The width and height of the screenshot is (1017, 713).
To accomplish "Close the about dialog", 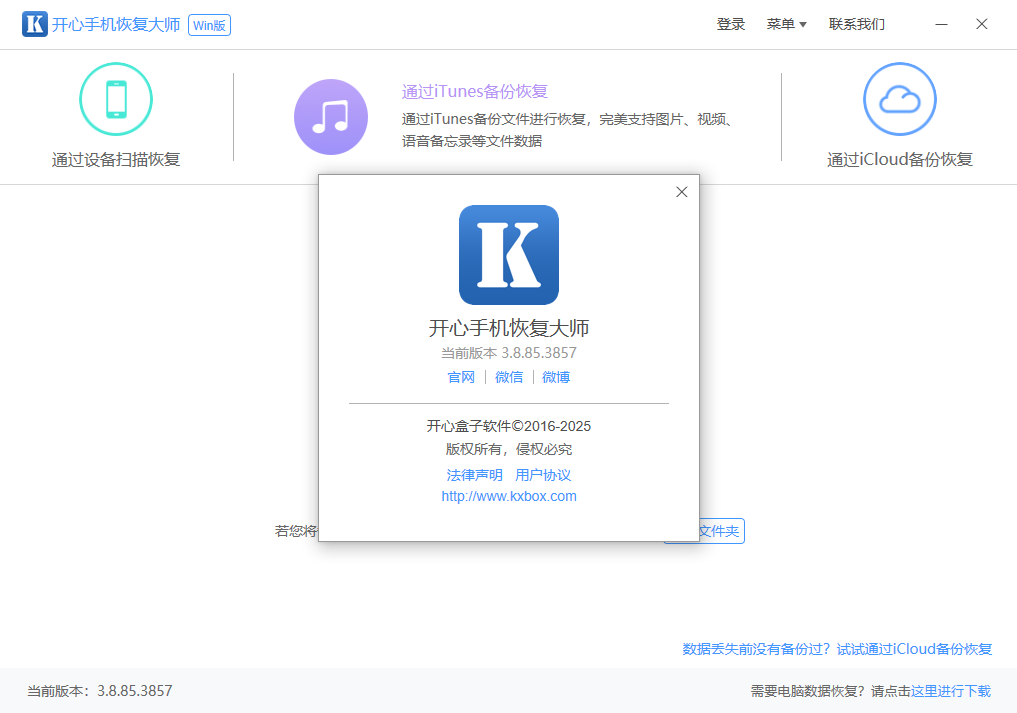I will point(682,192).
